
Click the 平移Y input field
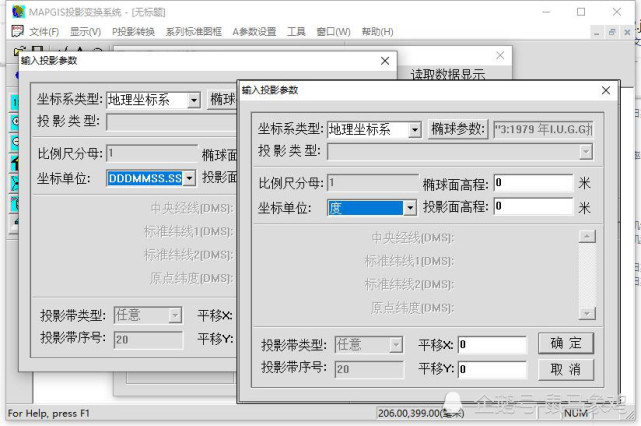[x=492, y=370]
